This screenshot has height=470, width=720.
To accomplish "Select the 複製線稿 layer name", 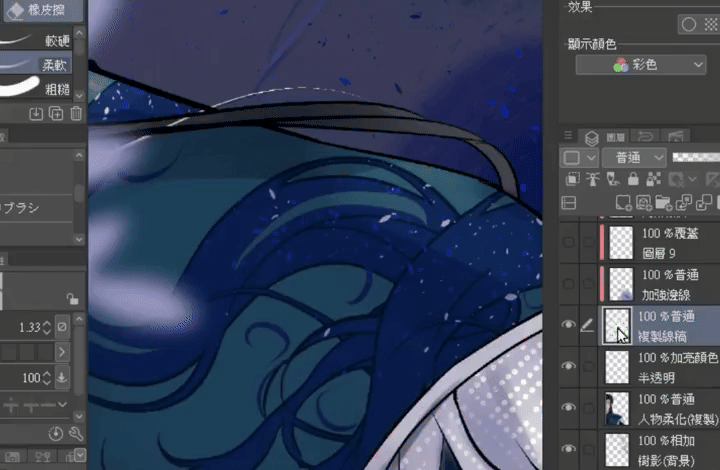I will pos(662,336).
